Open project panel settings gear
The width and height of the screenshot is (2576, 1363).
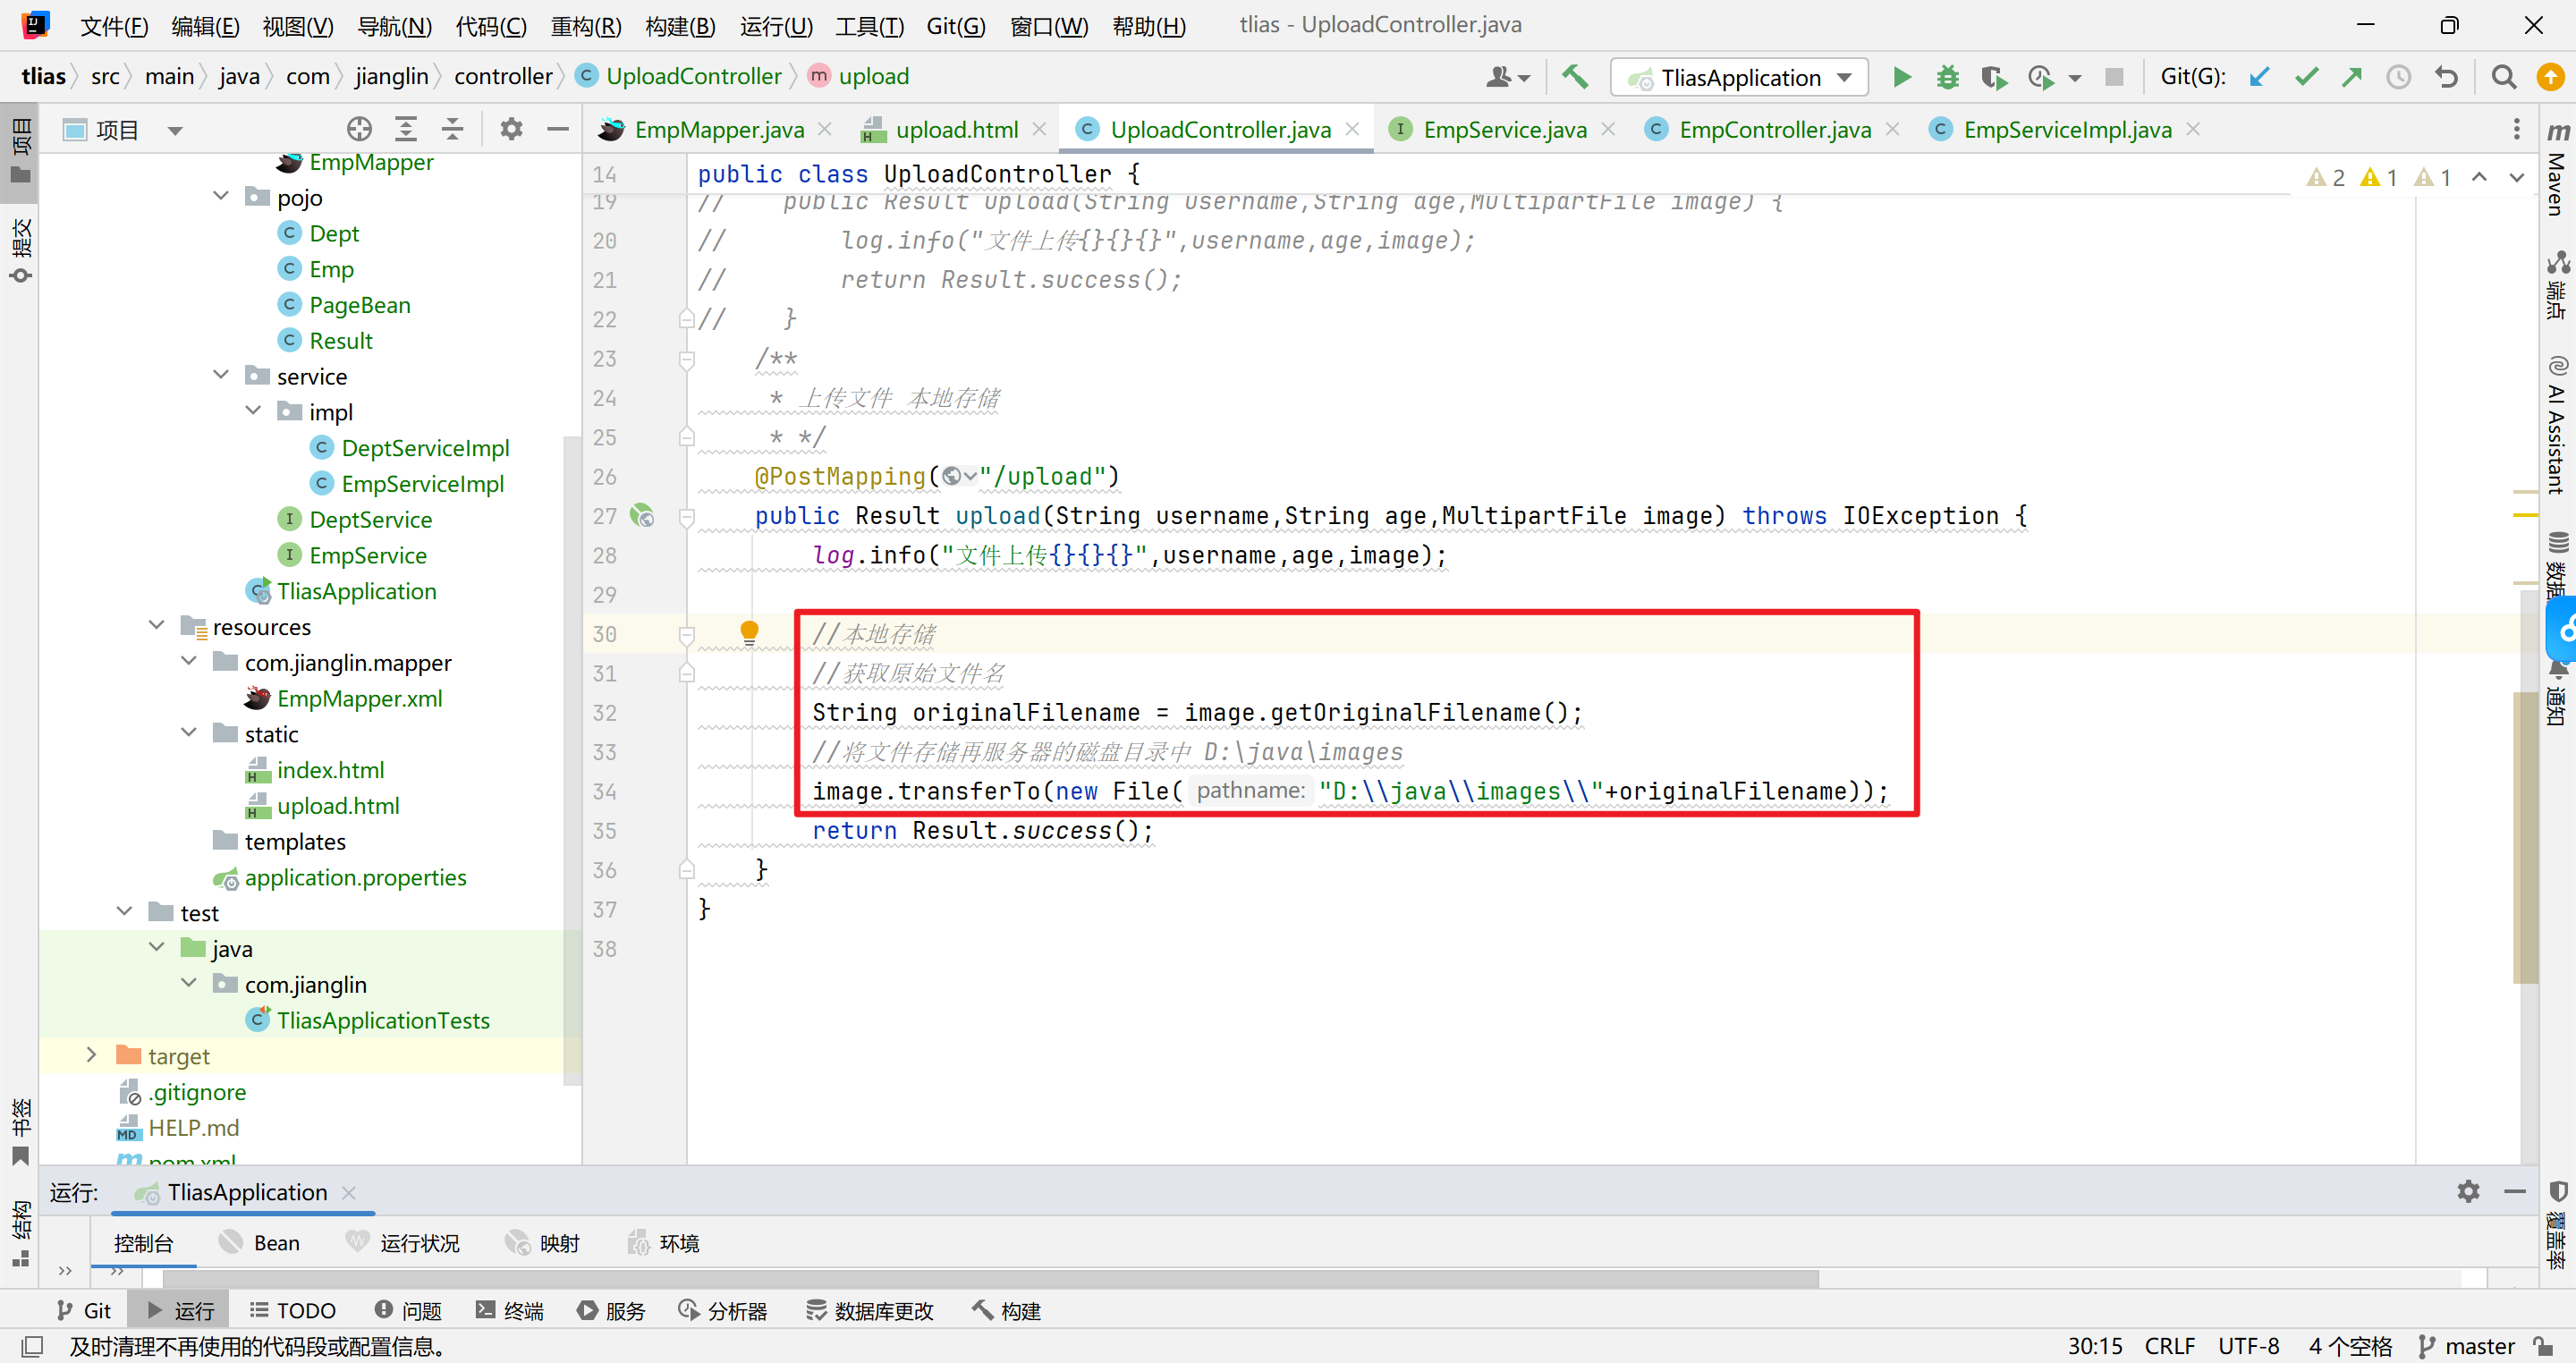511,129
